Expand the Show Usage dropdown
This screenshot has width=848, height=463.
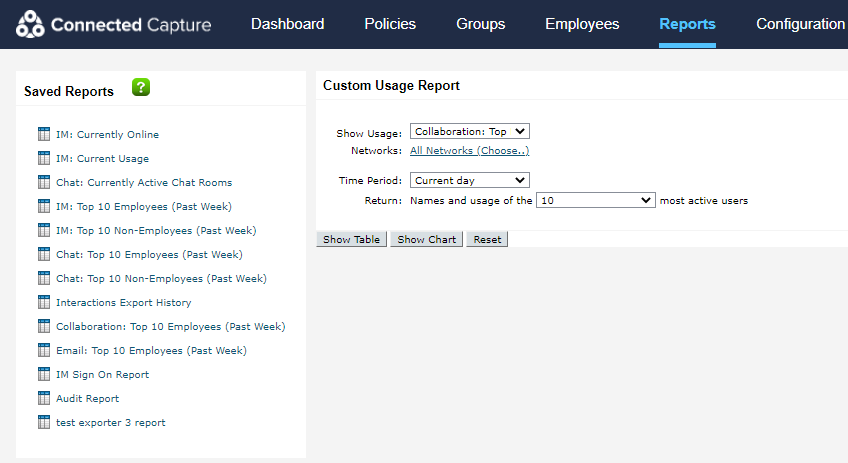(469, 131)
